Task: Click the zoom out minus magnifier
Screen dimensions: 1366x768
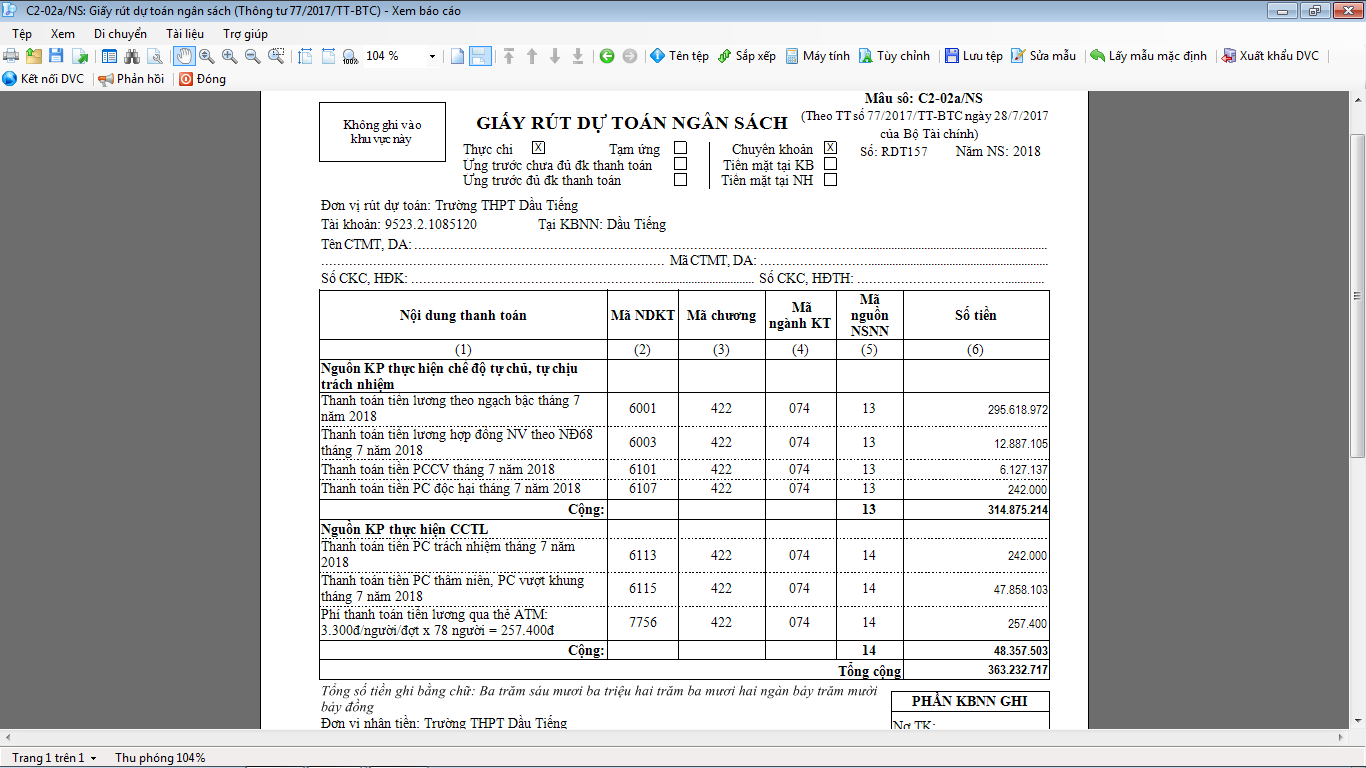Action: [x=253, y=56]
